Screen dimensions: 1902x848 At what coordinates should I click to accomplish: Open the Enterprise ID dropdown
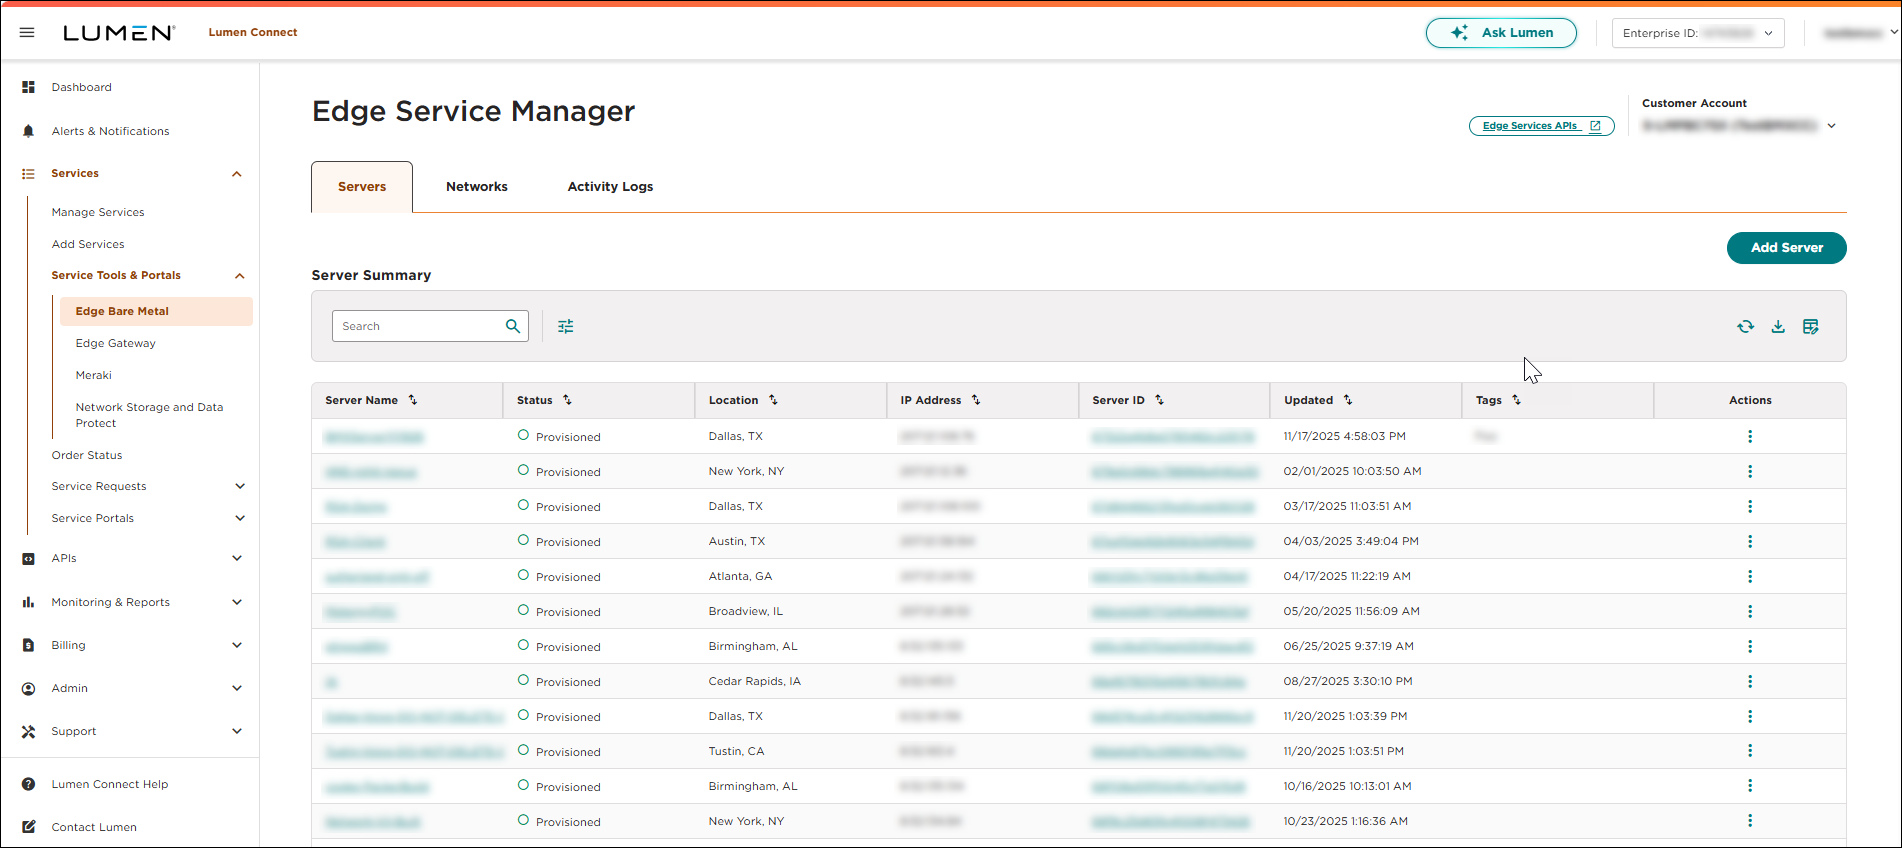1698,33
